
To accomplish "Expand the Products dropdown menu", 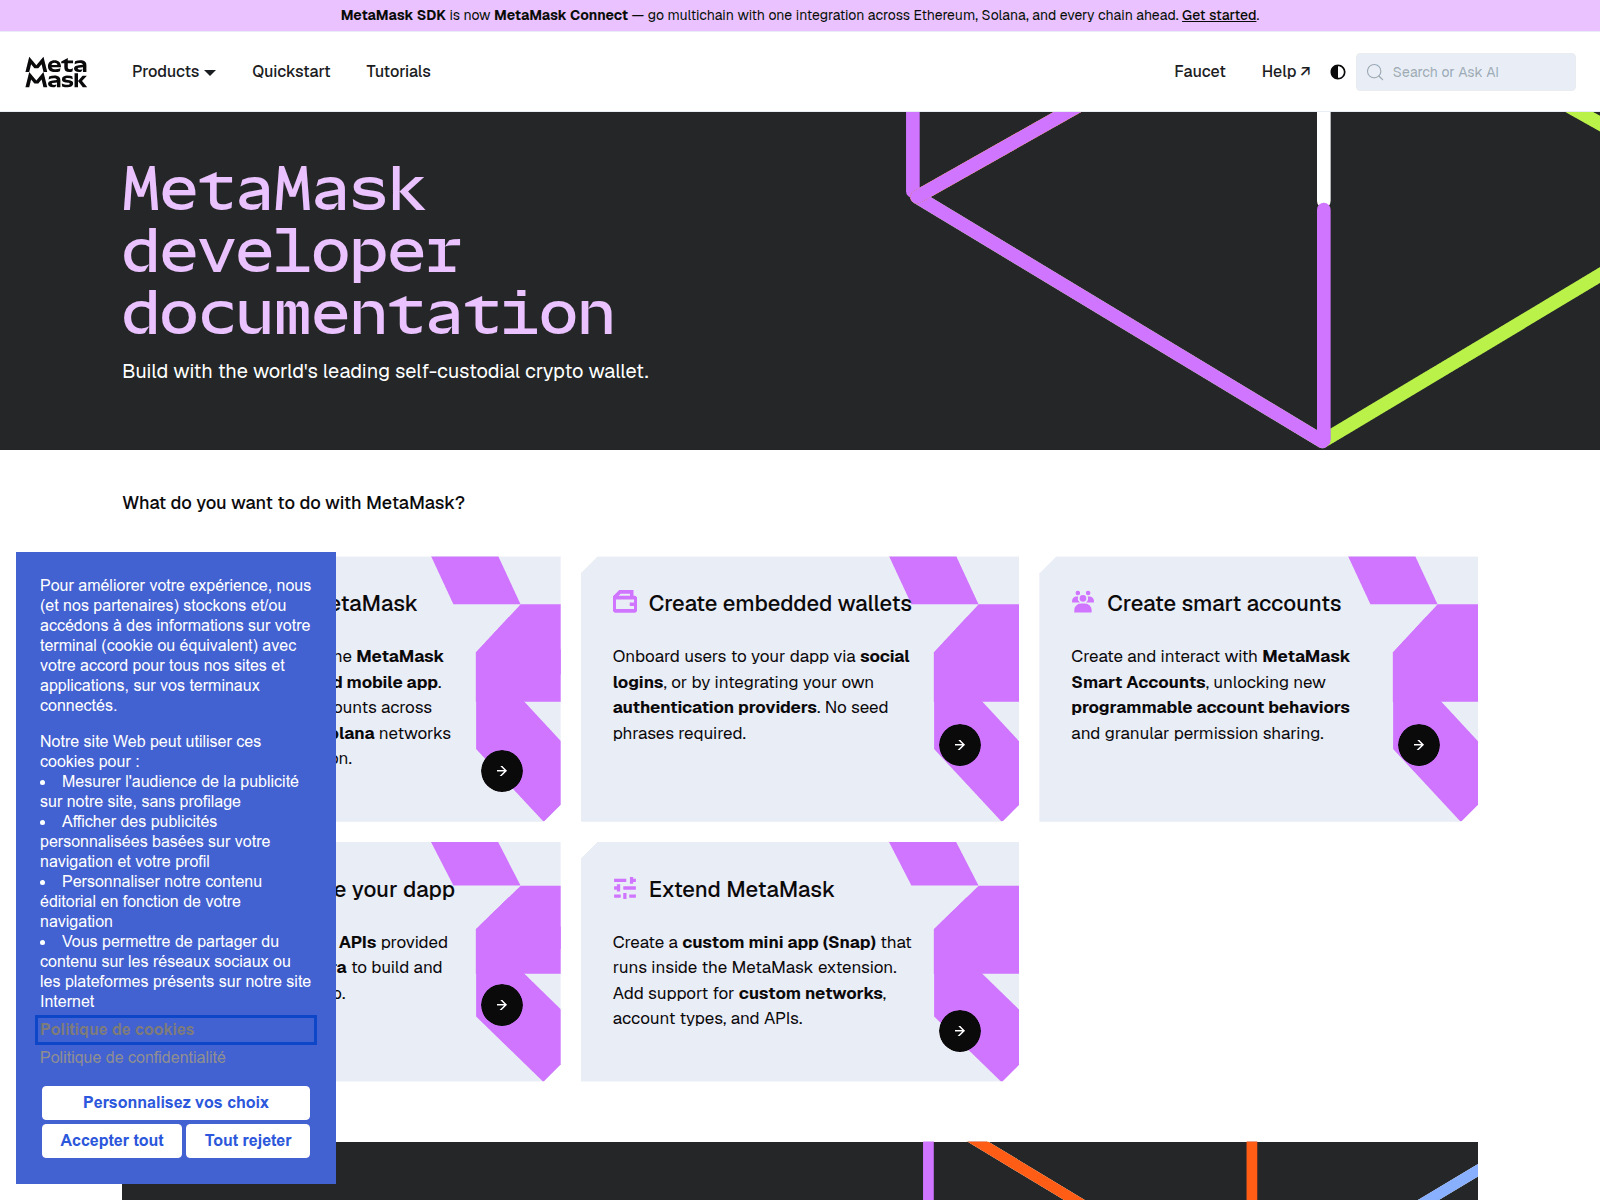I will coord(173,72).
